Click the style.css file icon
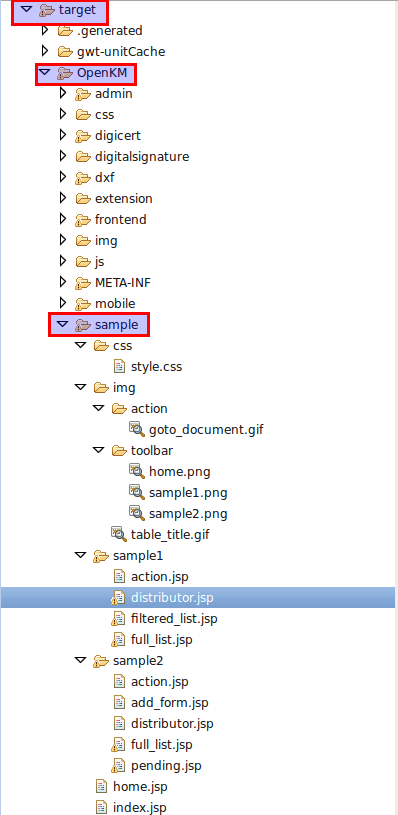The image size is (398, 815). pos(119,366)
